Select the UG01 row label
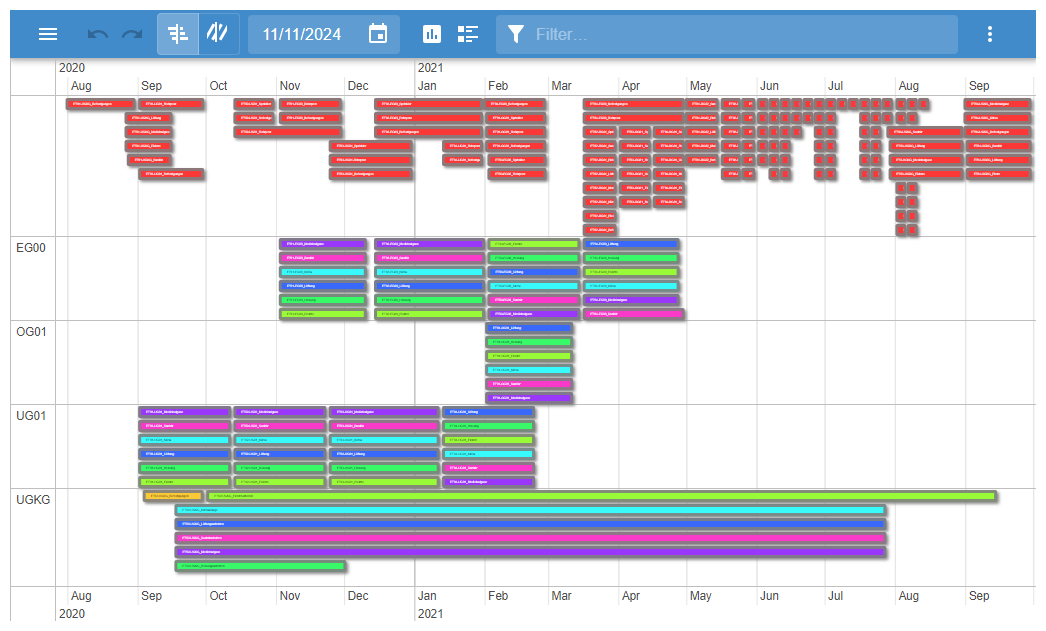The height and width of the screenshot is (631, 1046). click(x=31, y=416)
